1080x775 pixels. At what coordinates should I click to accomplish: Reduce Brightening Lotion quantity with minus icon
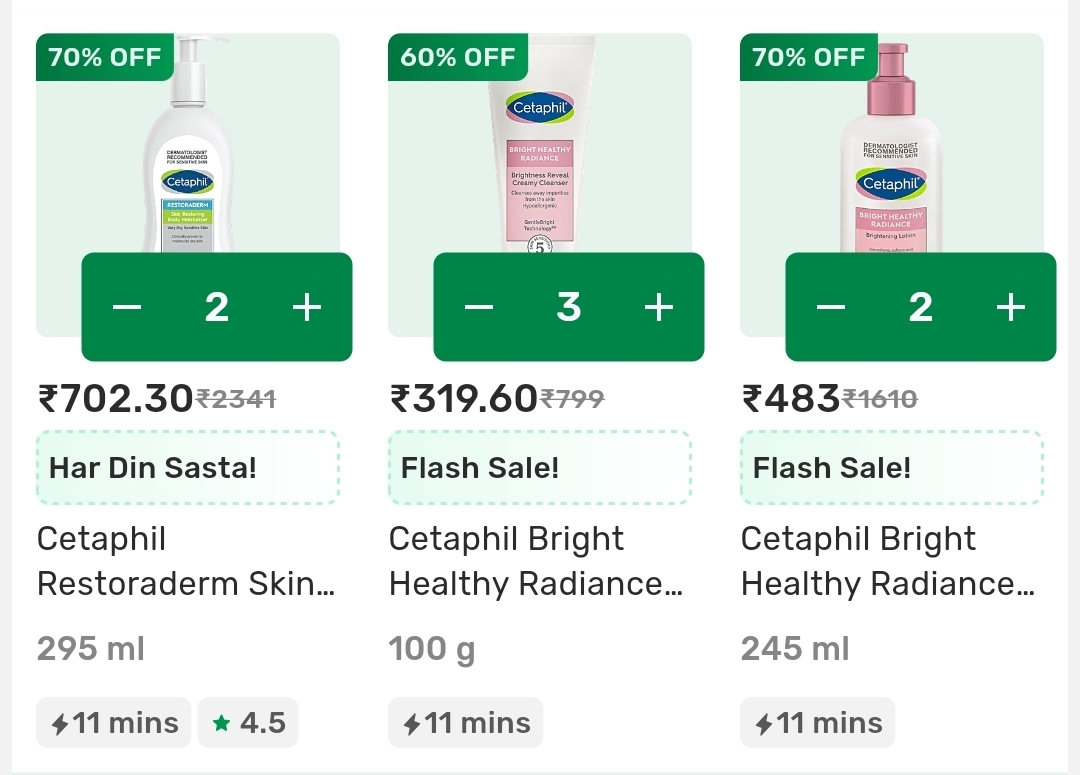831,307
